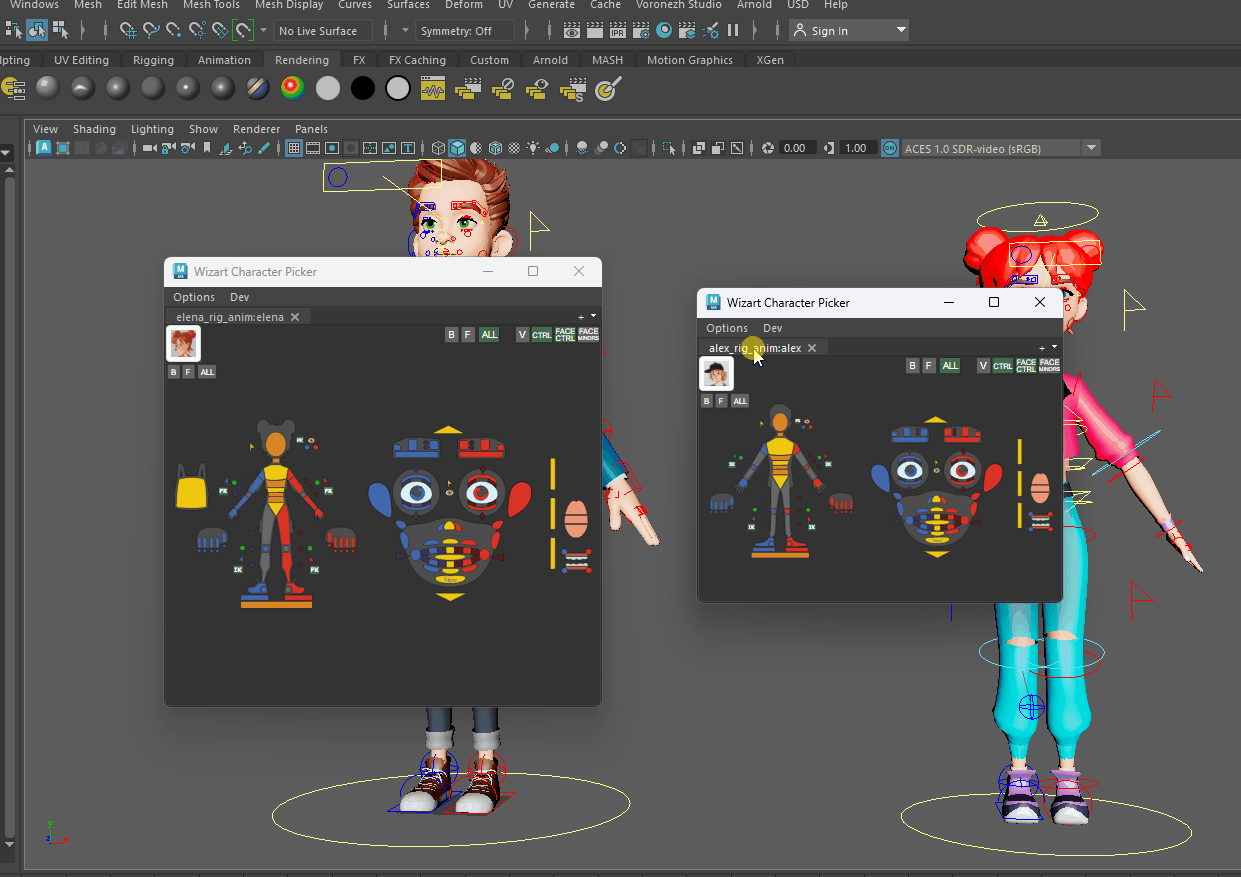Toggle the viewport grid display icon

(294, 148)
